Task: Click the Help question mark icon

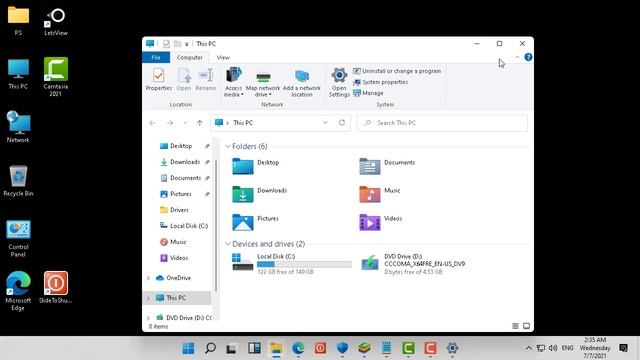Action: [528, 57]
